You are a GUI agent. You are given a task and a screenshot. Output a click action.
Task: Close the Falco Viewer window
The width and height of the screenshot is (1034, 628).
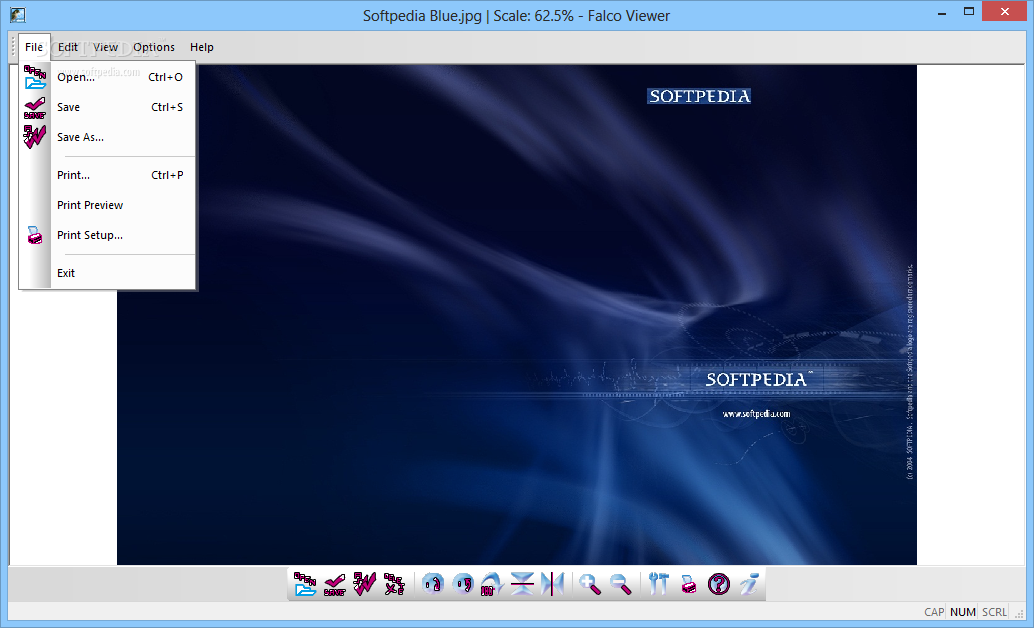coord(1004,11)
